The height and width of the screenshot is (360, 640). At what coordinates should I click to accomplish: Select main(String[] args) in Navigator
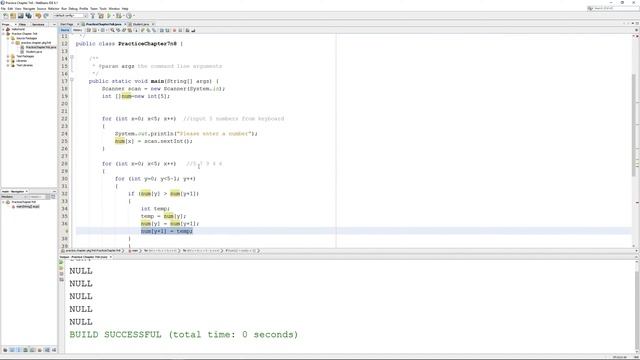[28, 207]
